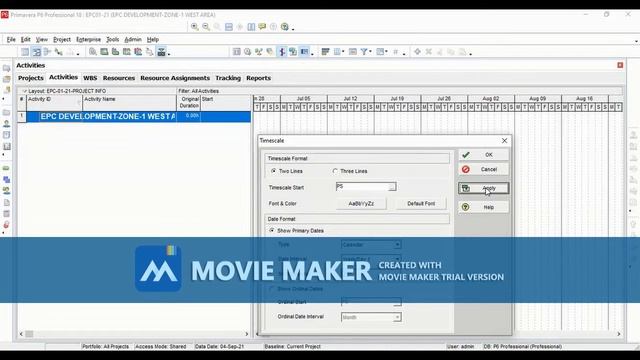Click the layout pane icon beside the zoom icons
The width and height of the screenshot is (640, 360).
pos(229,27)
